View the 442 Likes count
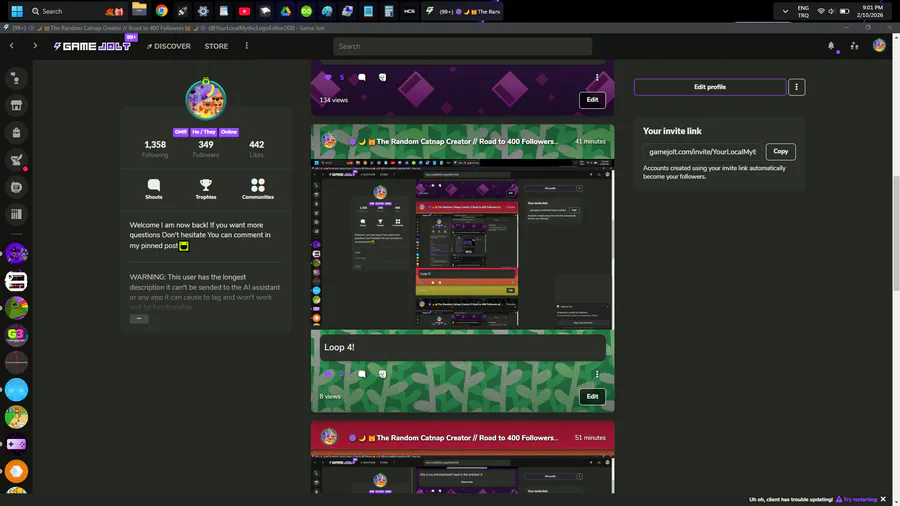 point(257,149)
